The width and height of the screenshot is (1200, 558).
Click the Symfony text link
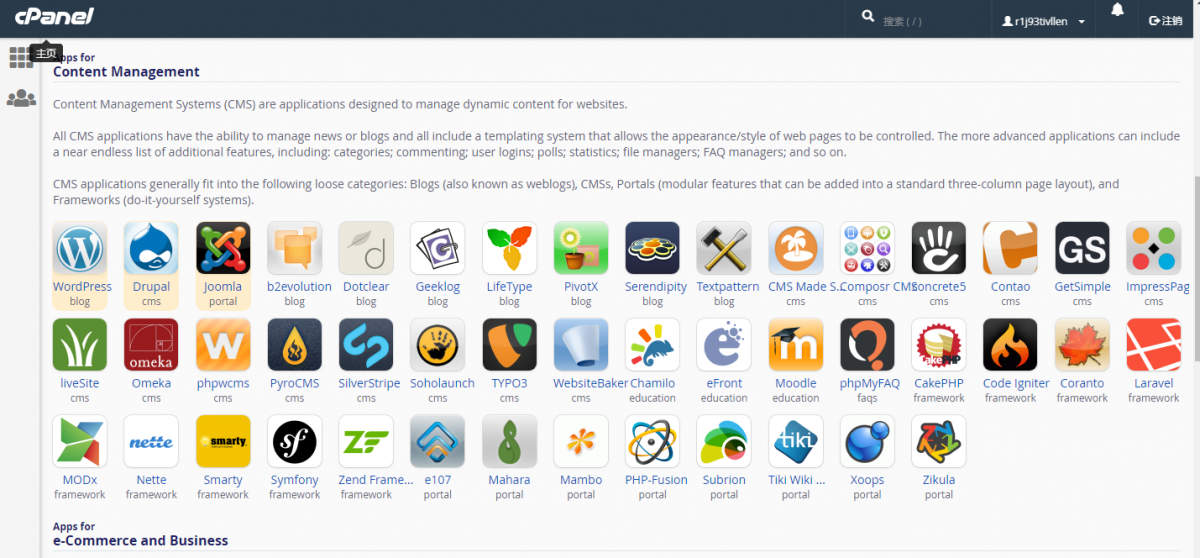(x=294, y=480)
